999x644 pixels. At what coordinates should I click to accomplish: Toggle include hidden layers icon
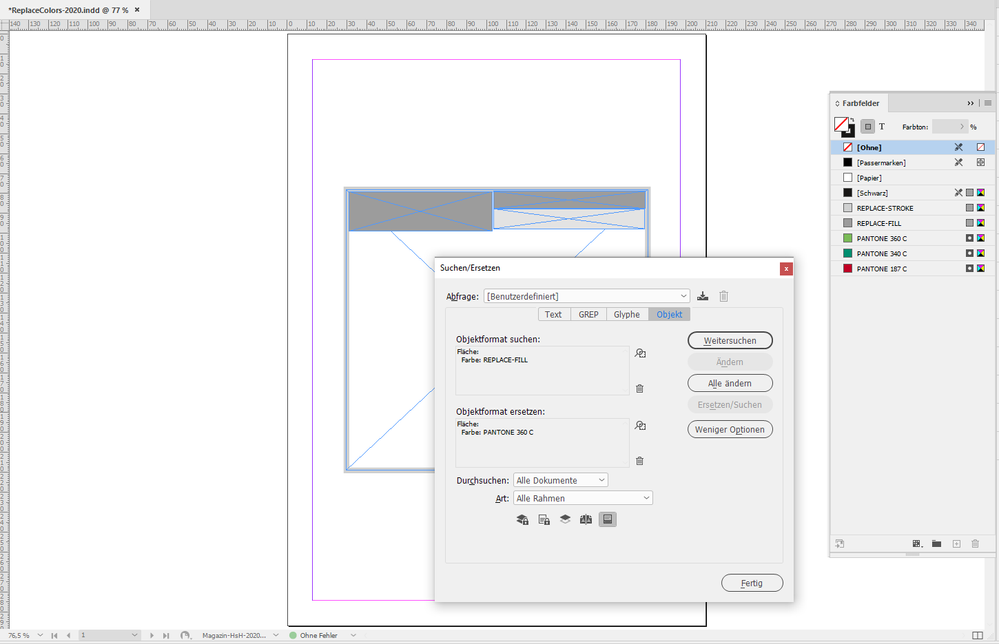pos(565,519)
